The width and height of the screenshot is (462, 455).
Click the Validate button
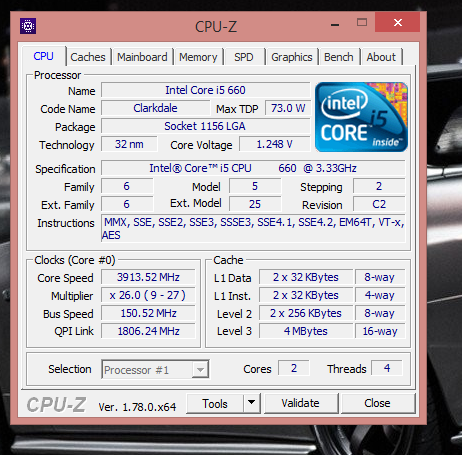(300, 404)
